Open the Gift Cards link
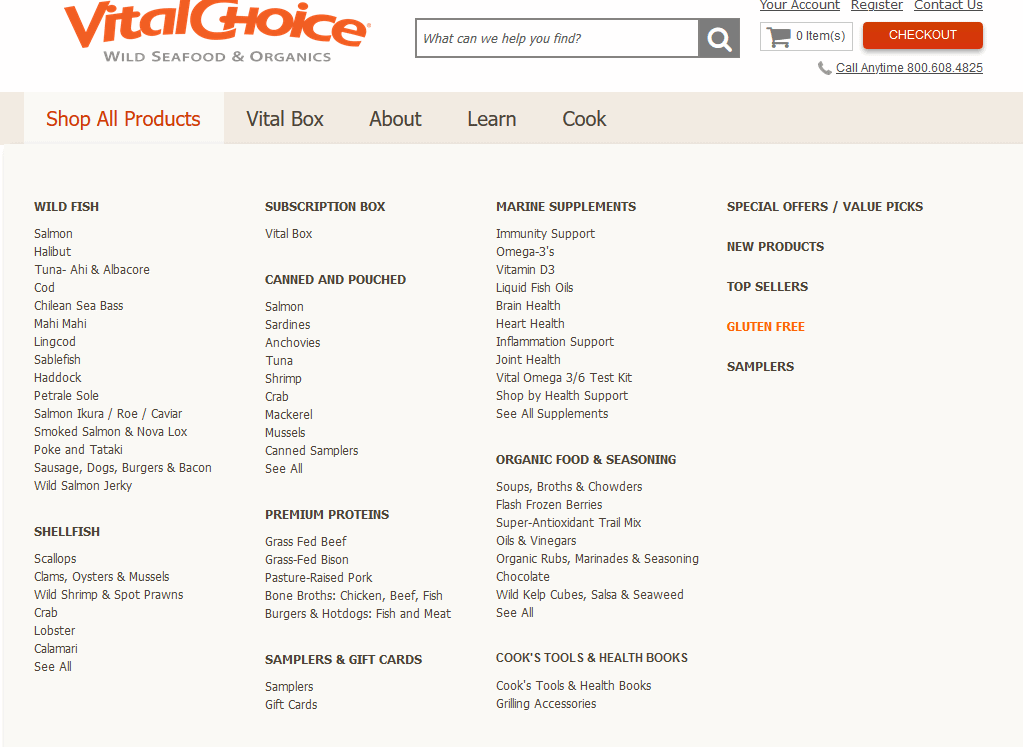This screenshot has width=1023, height=747. tap(291, 705)
